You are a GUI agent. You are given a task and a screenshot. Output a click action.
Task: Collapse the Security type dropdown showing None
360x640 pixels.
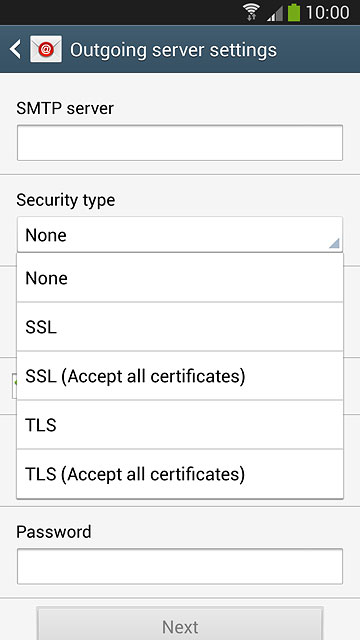pyautogui.click(x=180, y=235)
